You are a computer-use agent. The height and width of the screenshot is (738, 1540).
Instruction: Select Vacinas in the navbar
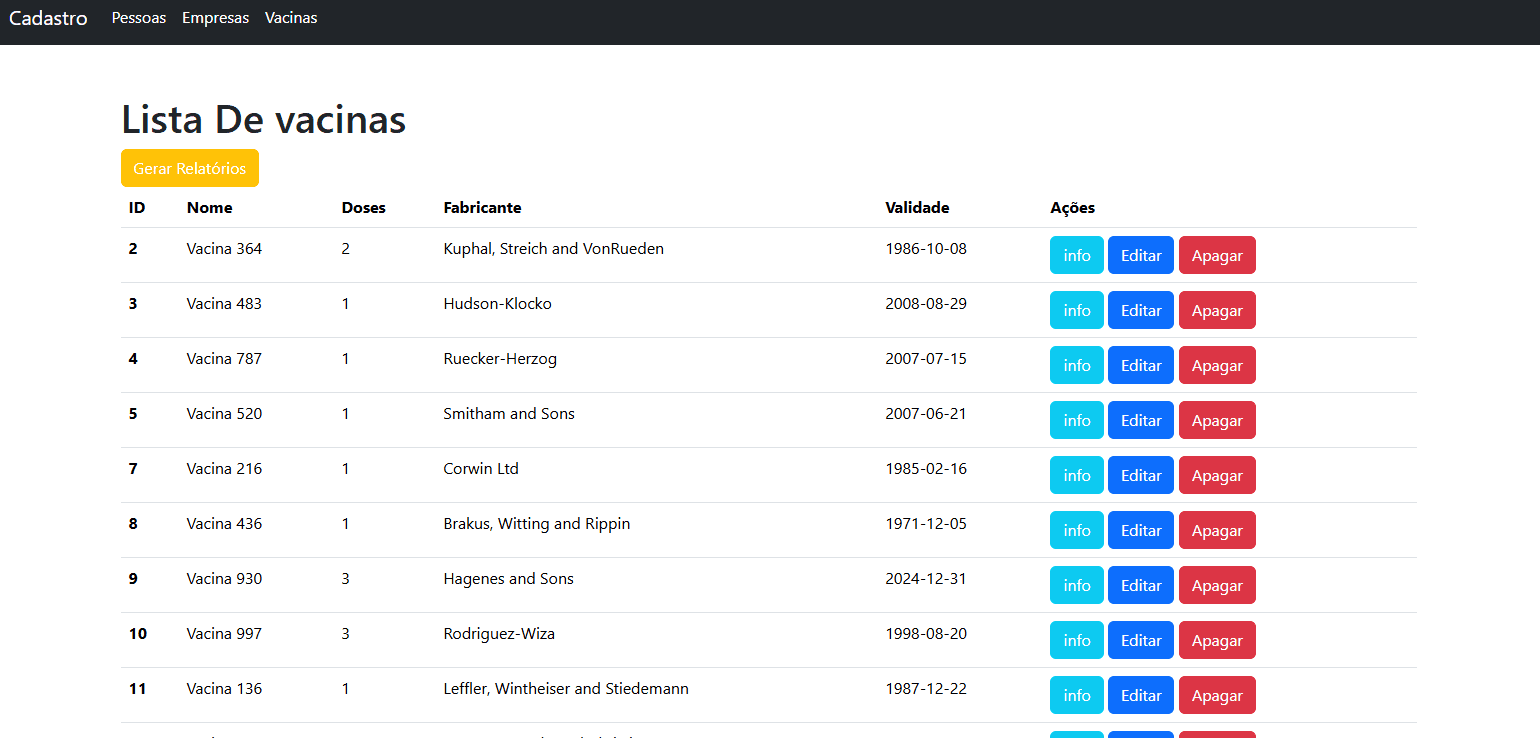[x=291, y=18]
